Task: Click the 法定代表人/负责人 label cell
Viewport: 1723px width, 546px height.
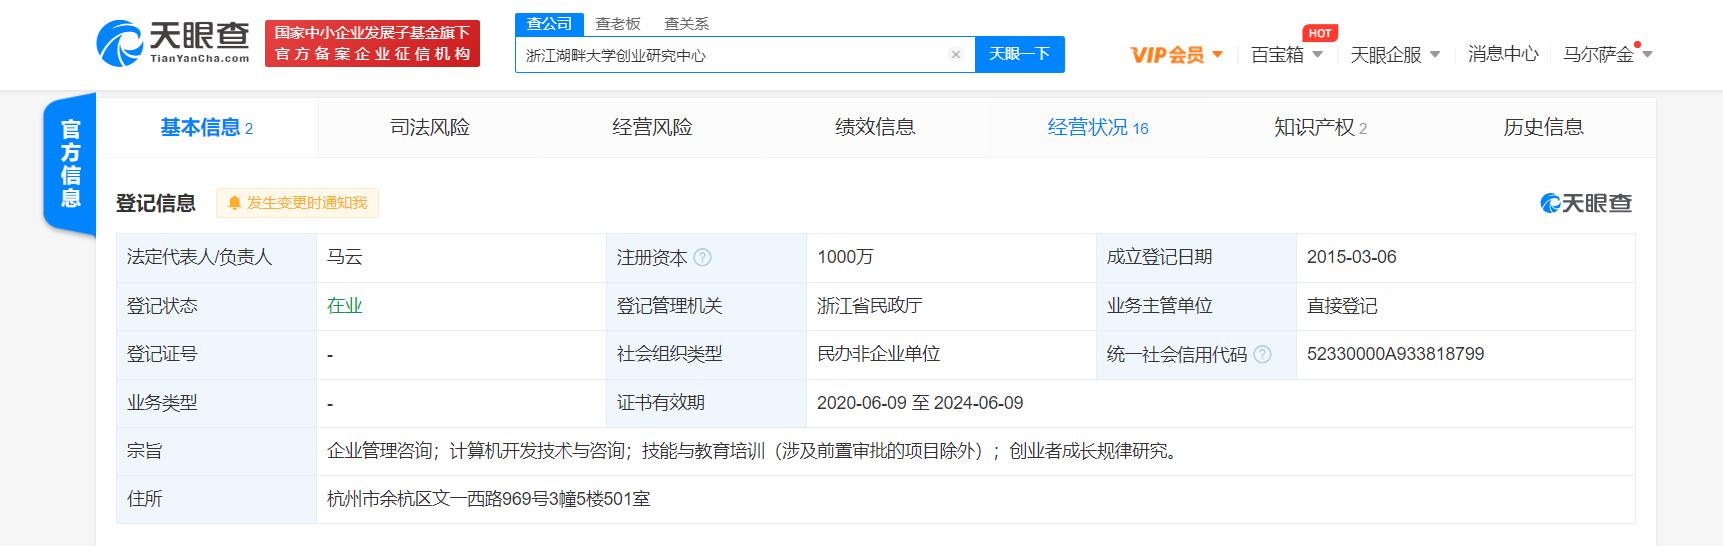Action: click(x=216, y=257)
